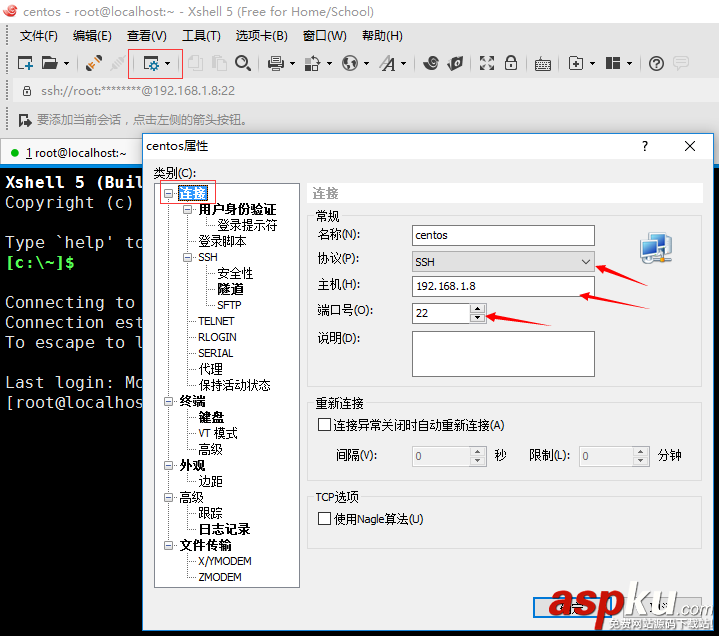
Task: Collapse the 高级 top-level tree node
Action: point(169,497)
